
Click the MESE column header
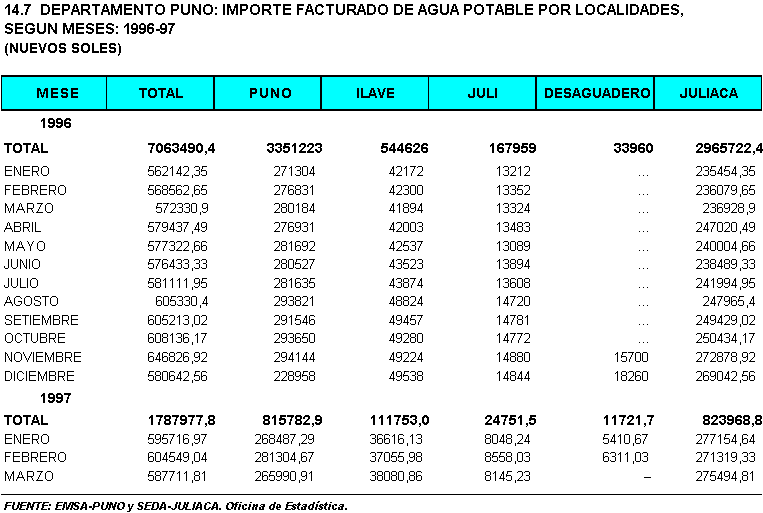(58, 93)
